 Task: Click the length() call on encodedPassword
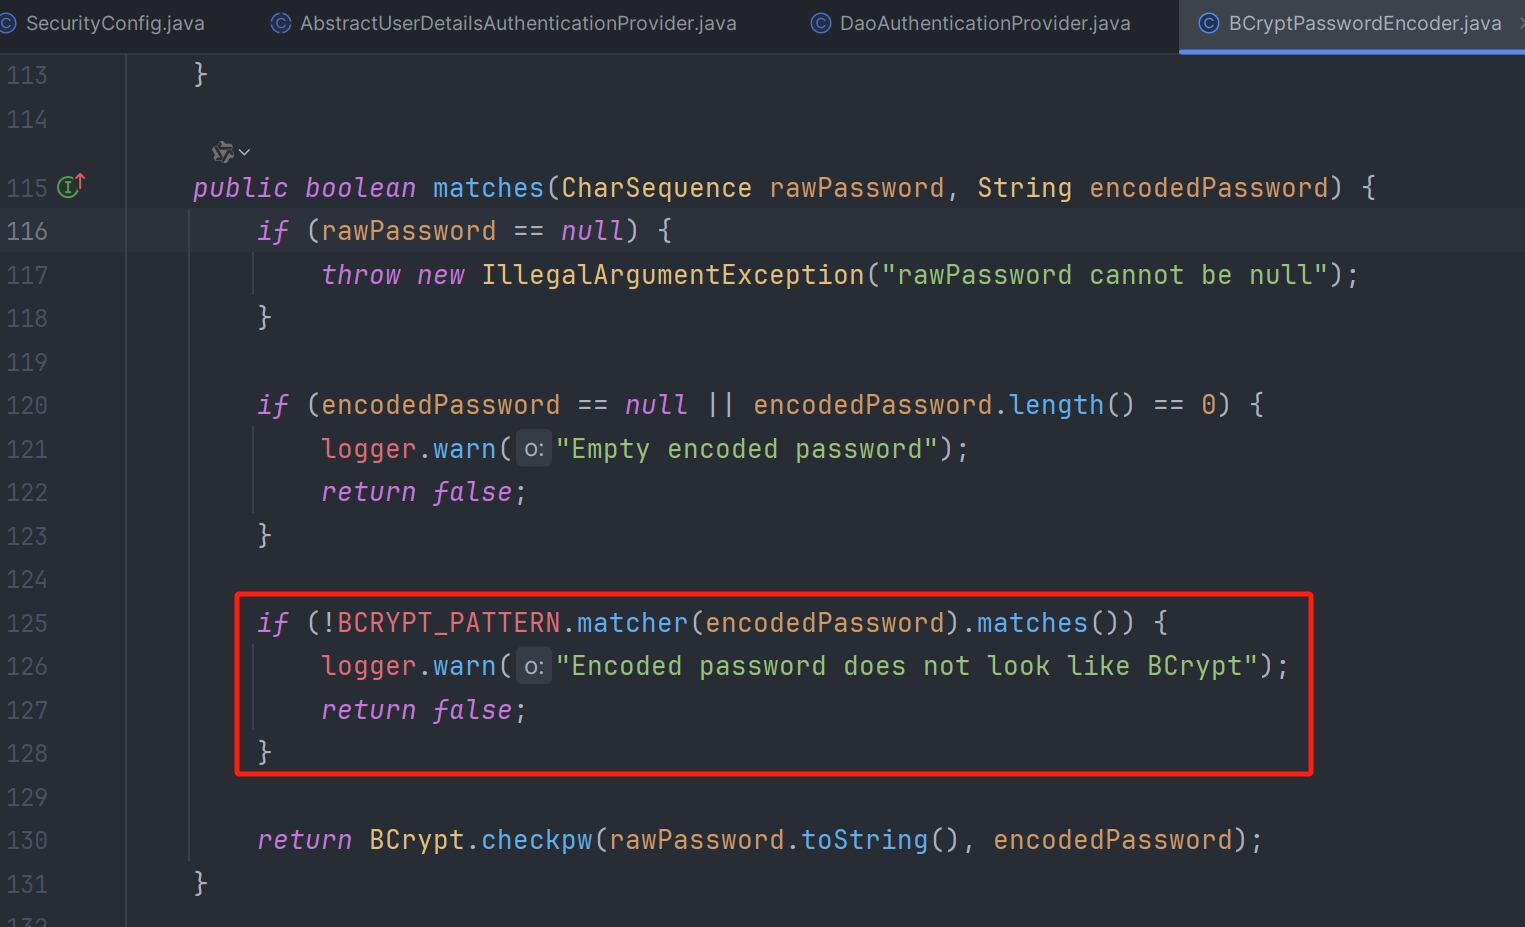(x=1056, y=405)
